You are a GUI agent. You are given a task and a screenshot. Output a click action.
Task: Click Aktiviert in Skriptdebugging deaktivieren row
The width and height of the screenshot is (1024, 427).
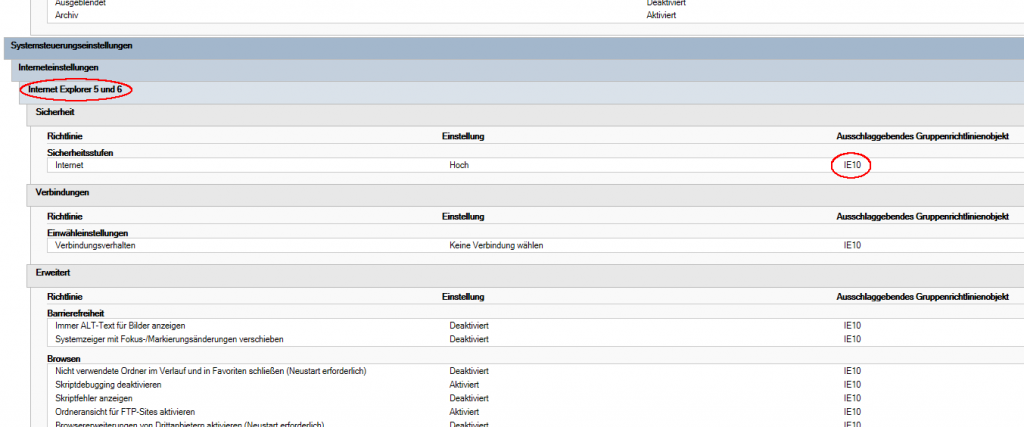pos(464,385)
